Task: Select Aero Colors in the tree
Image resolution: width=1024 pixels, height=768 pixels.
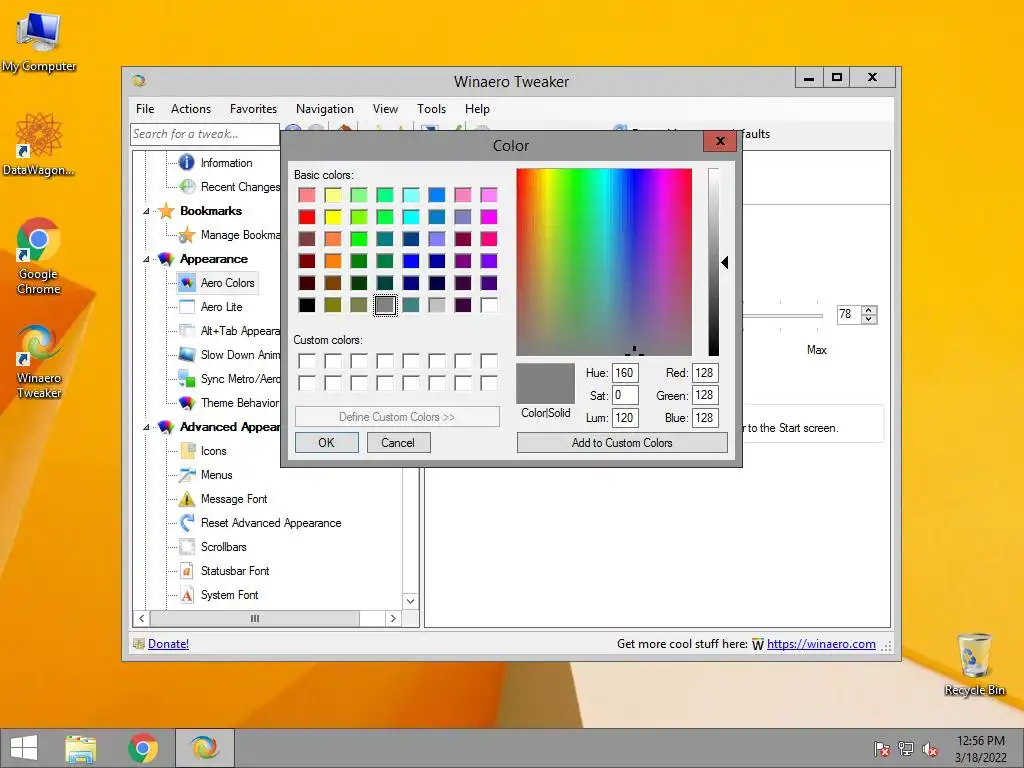Action: point(227,283)
